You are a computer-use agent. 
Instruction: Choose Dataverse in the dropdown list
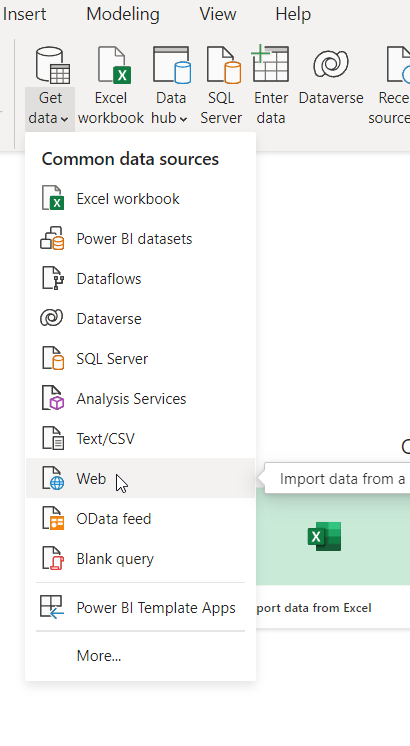(x=141, y=318)
